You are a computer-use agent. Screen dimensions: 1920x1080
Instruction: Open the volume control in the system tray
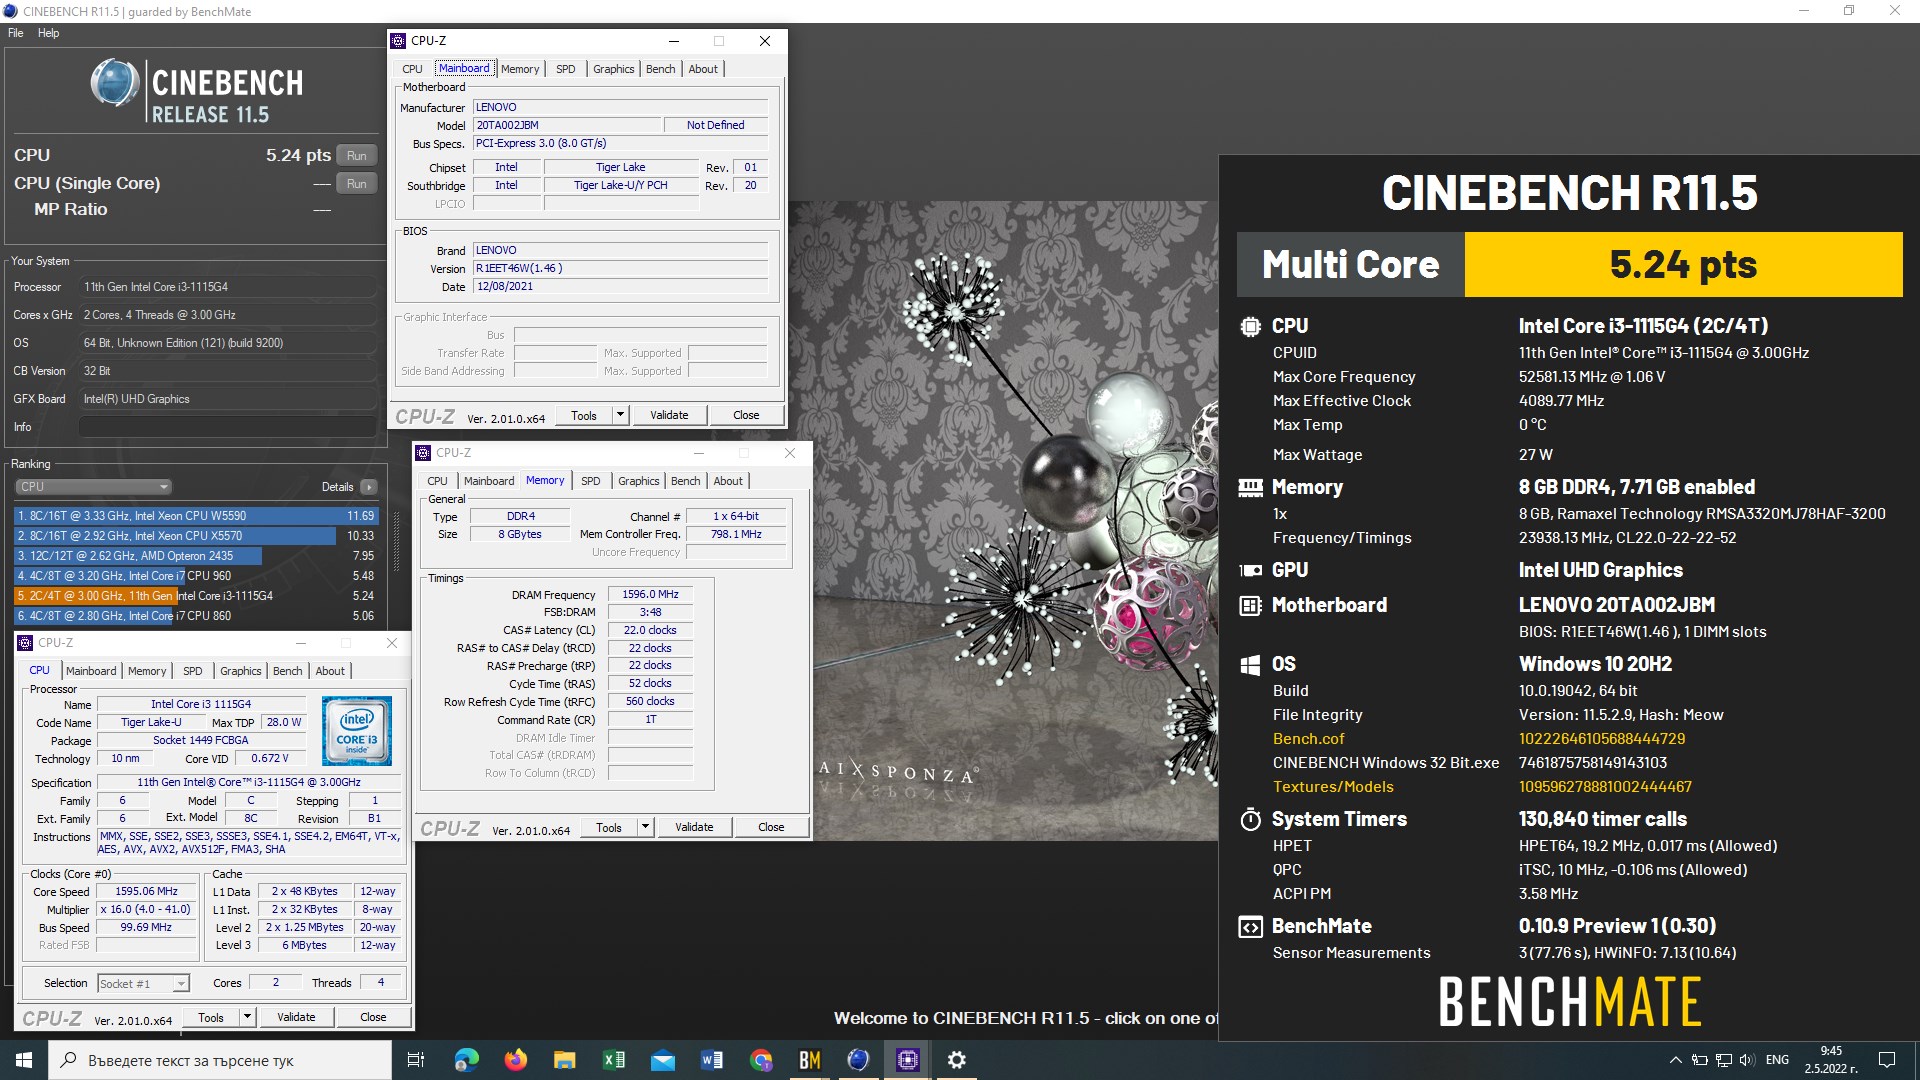point(1747,1060)
